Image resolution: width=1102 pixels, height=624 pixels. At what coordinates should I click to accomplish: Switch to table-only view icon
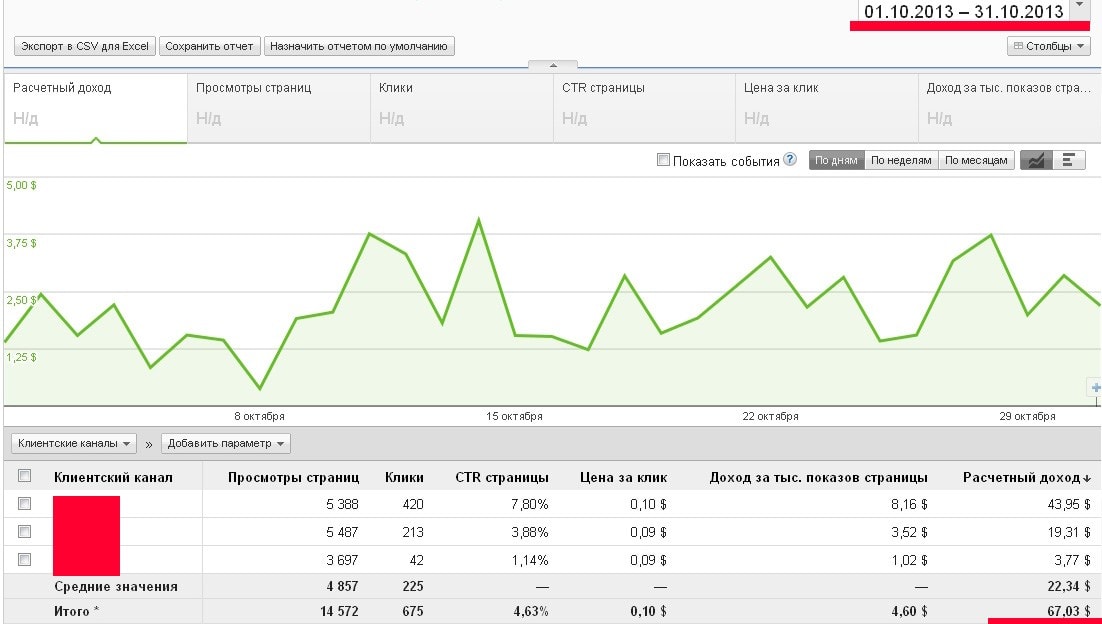[x=1069, y=160]
